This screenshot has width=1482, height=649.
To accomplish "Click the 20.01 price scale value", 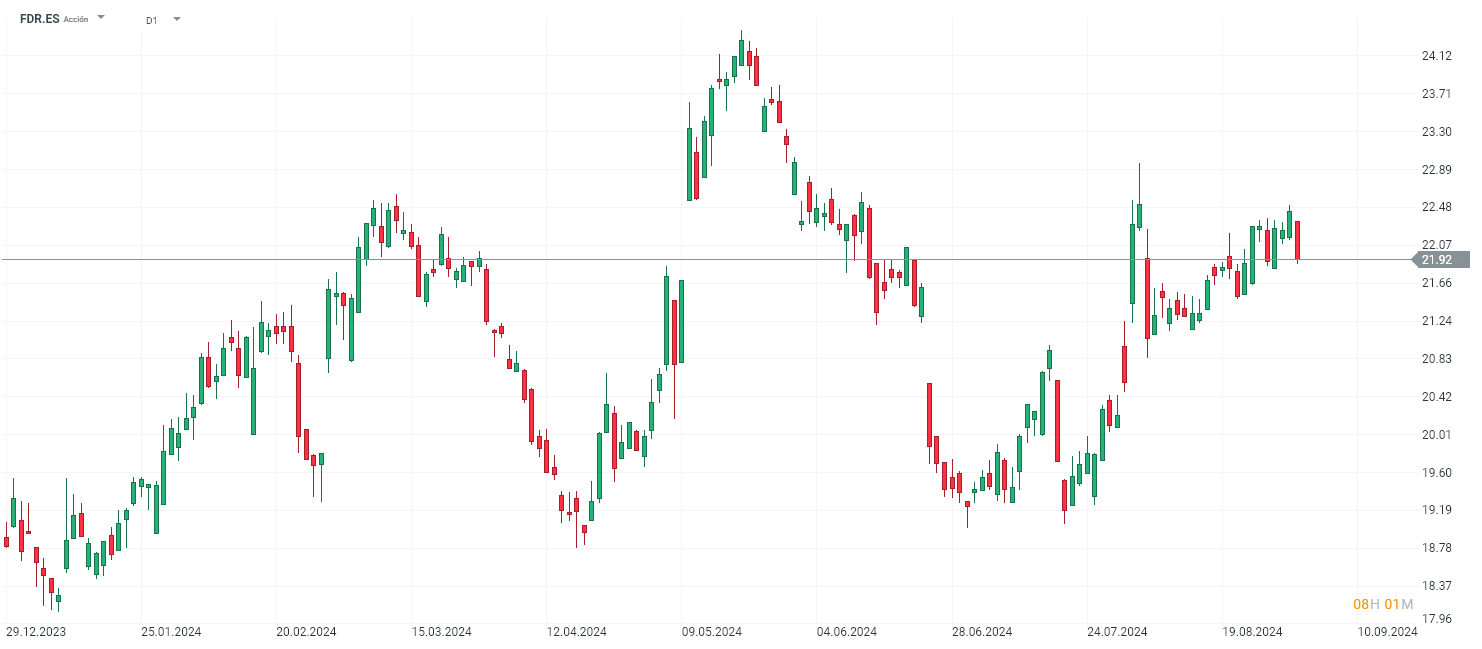I will click(1437, 435).
